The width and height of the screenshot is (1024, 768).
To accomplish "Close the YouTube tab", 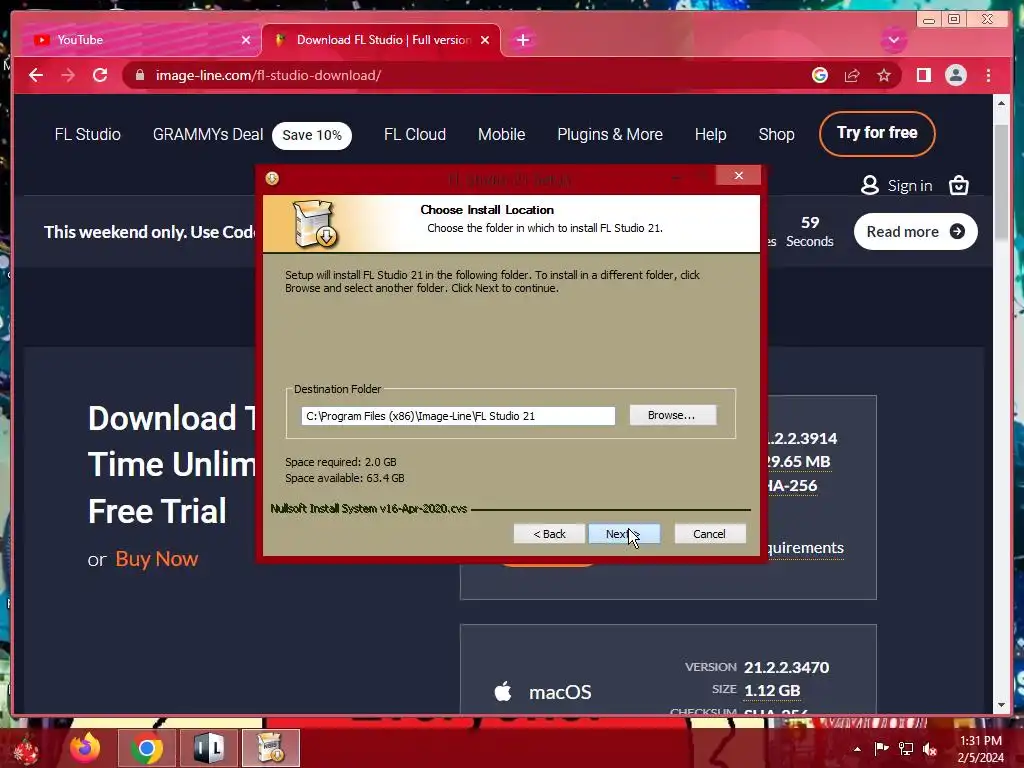I will [246, 40].
